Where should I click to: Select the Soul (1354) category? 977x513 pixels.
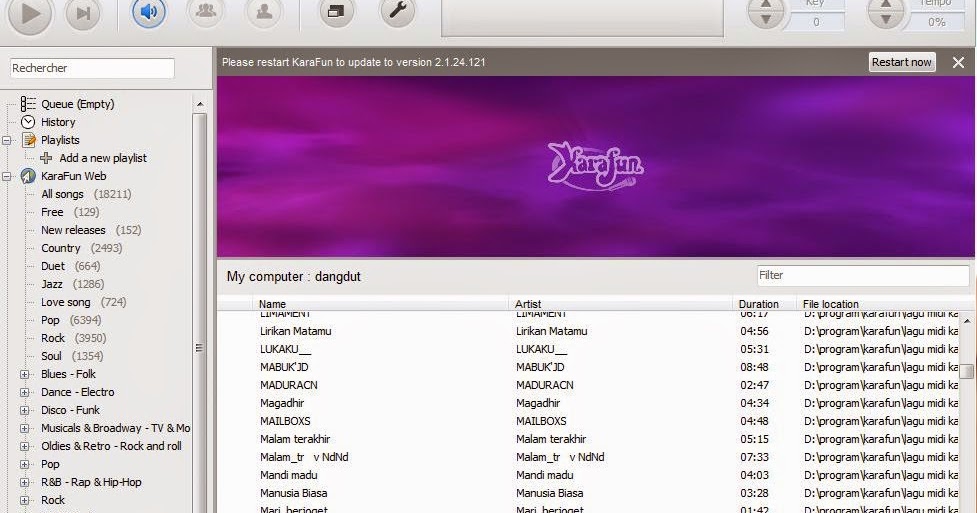(72, 357)
